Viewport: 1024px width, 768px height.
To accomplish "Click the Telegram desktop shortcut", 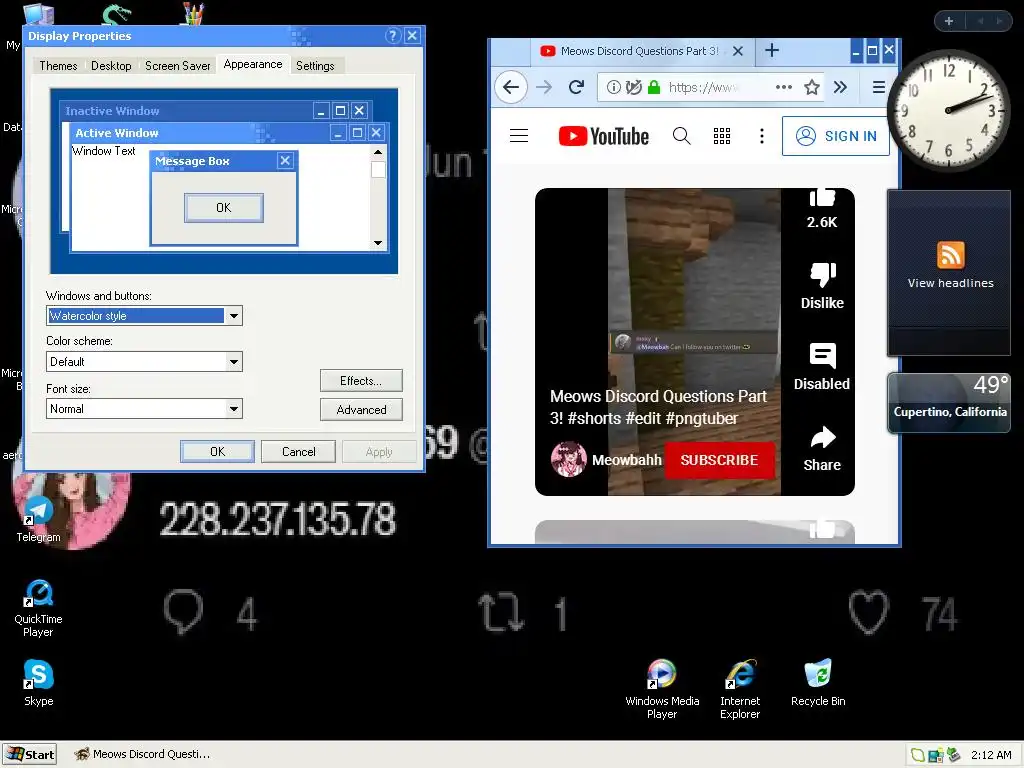I will (38, 520).
